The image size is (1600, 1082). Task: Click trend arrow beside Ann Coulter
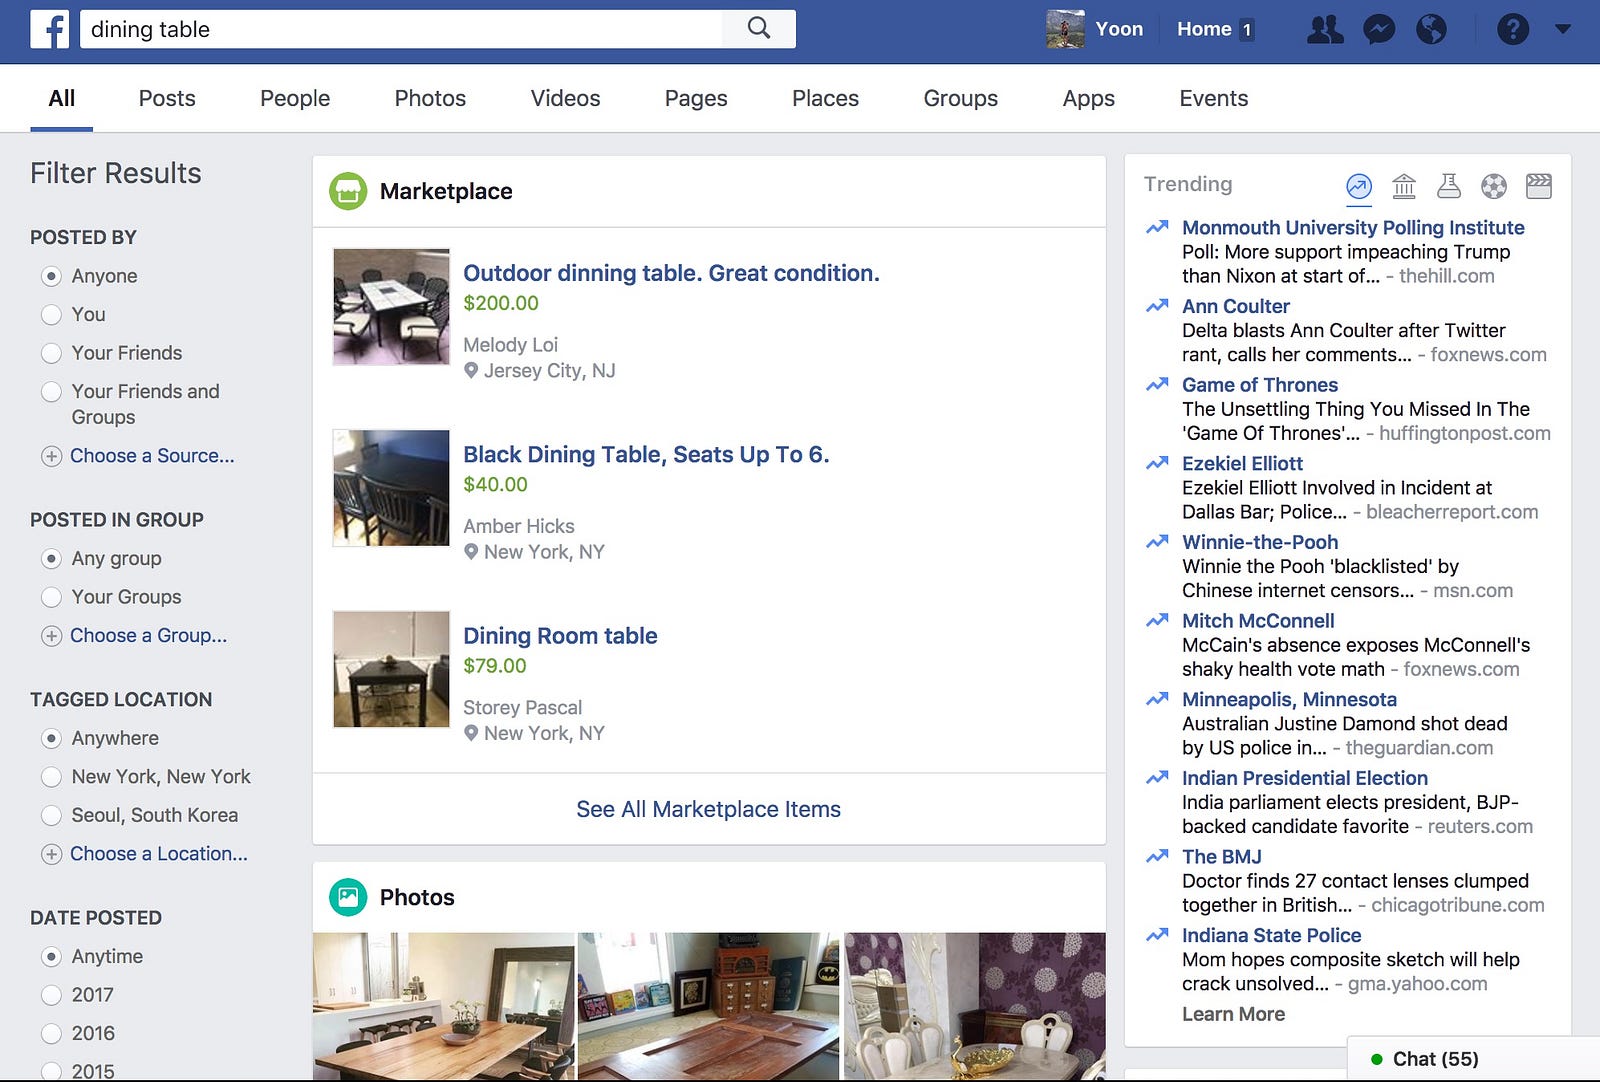click(x=1157, y=306)
